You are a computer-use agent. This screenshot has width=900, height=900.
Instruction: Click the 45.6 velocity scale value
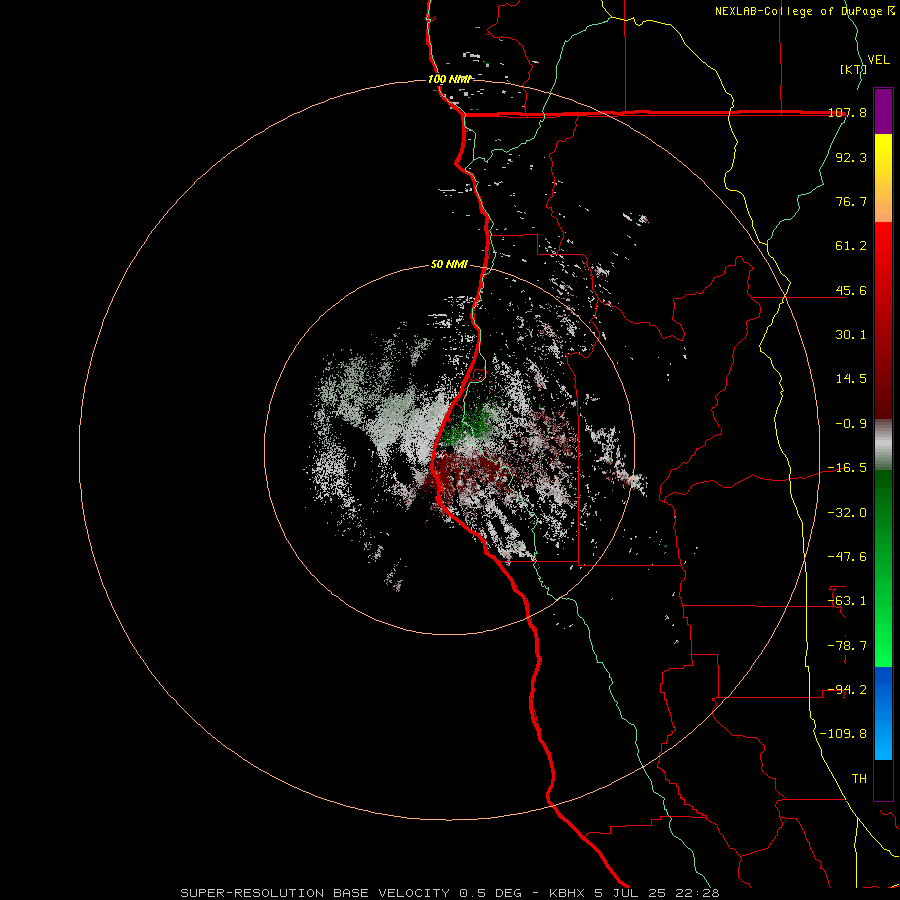pos(851,290)
